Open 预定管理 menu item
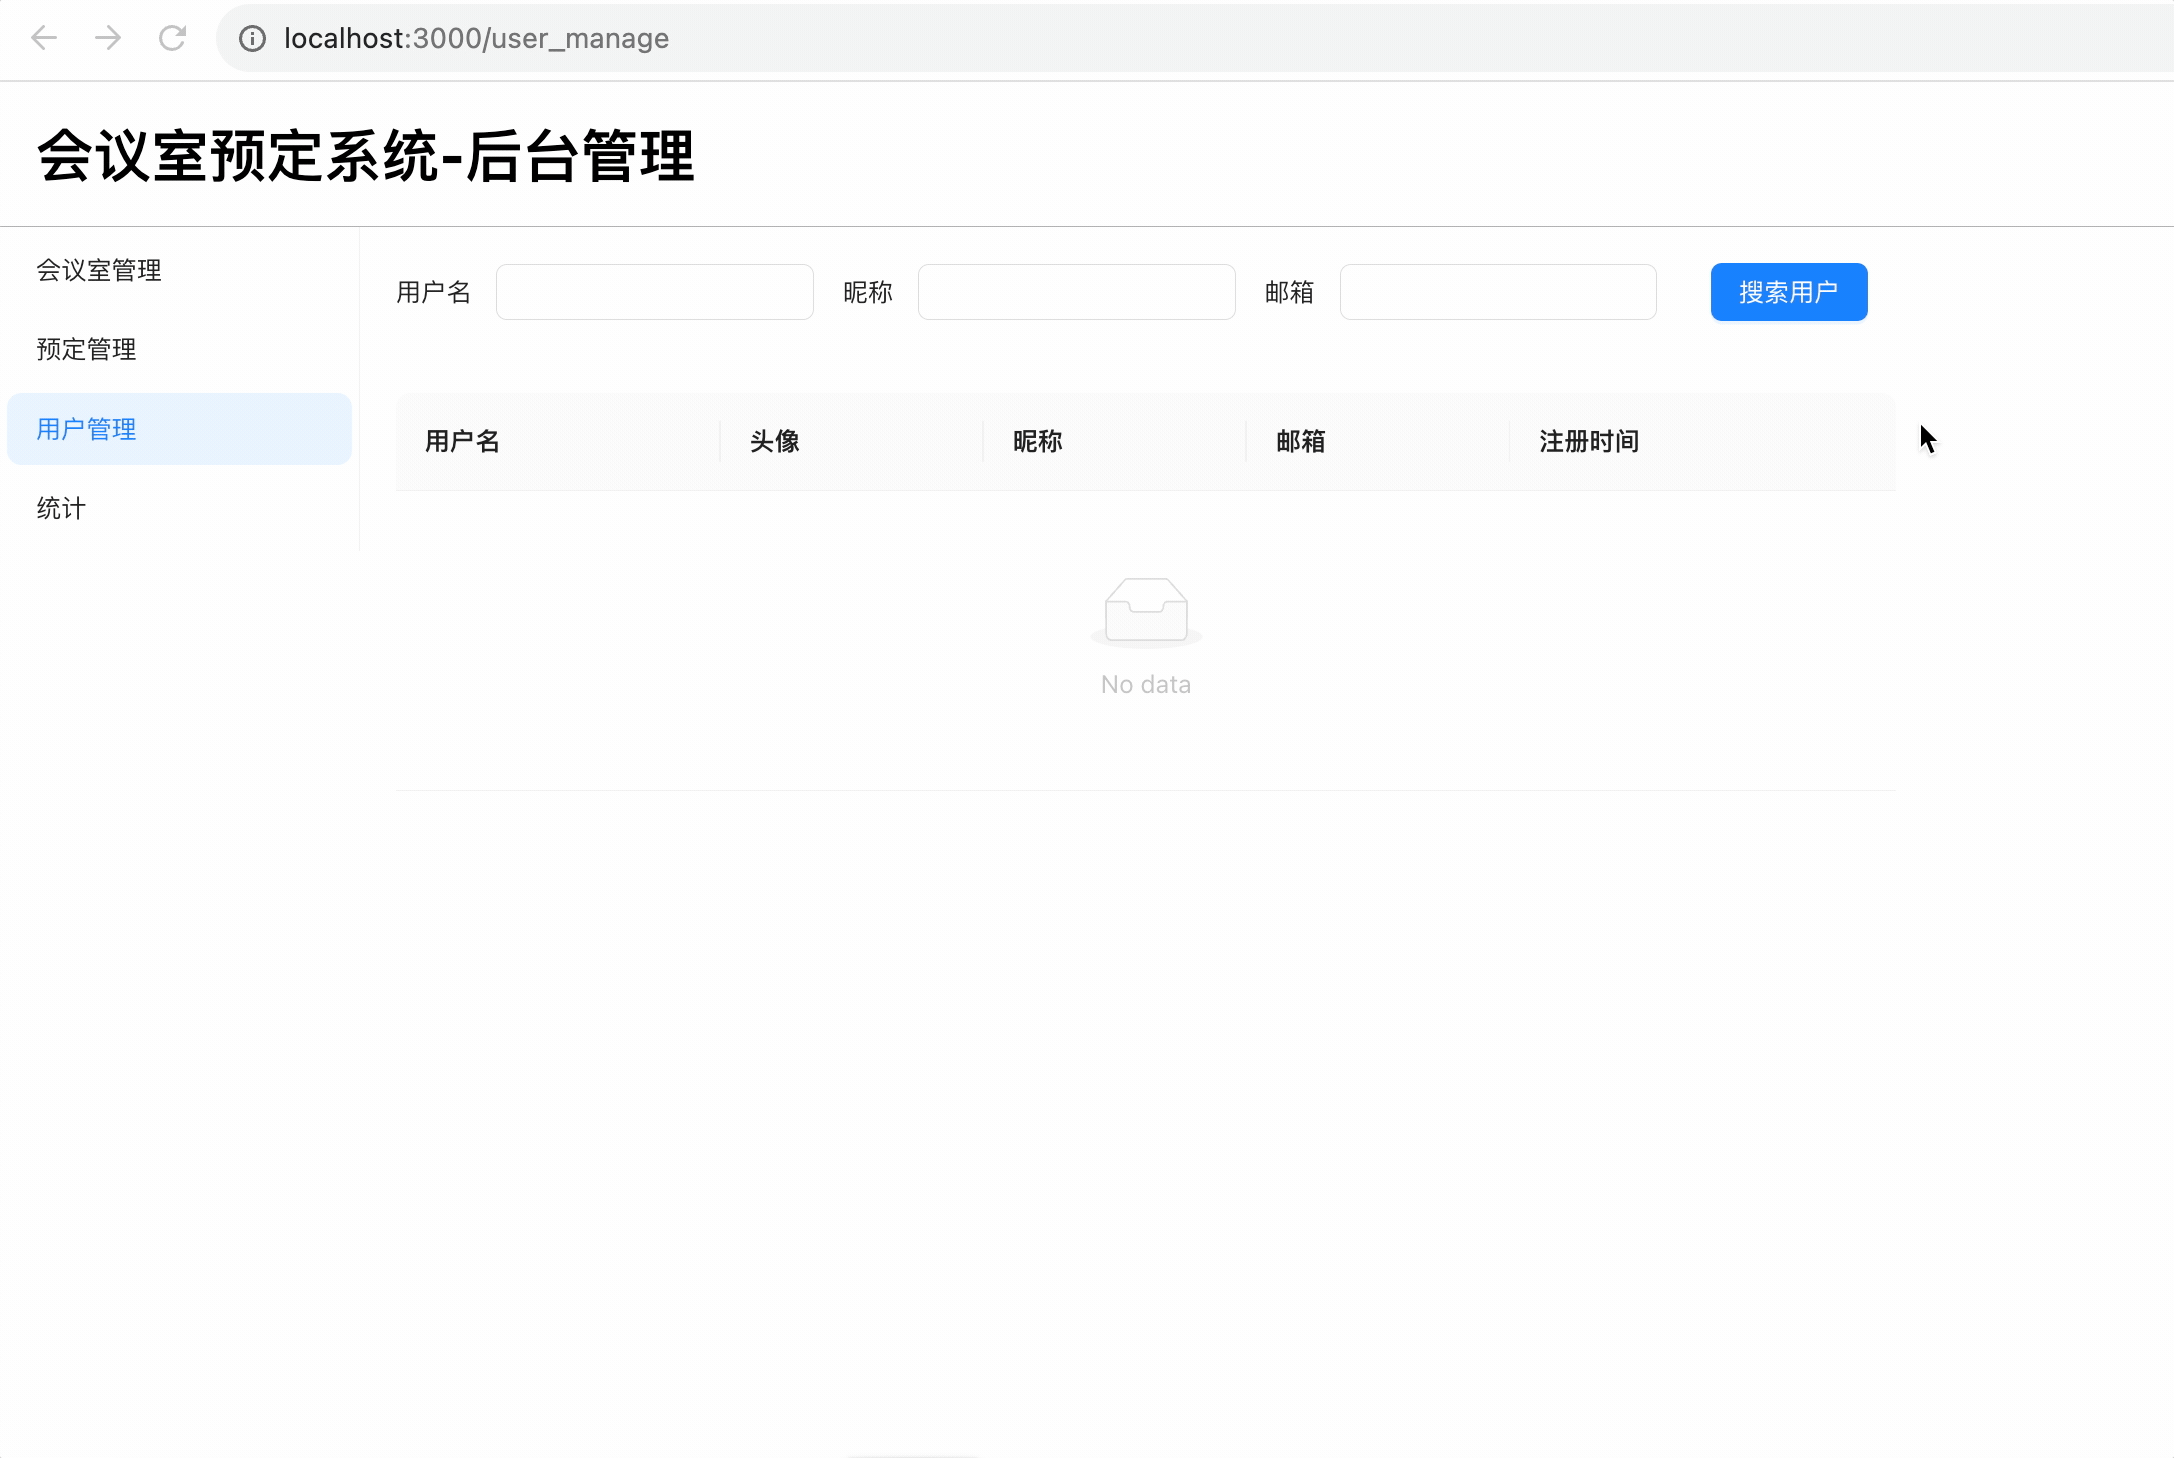This screenshot has width=2174, height=1458. coord(86,349)
